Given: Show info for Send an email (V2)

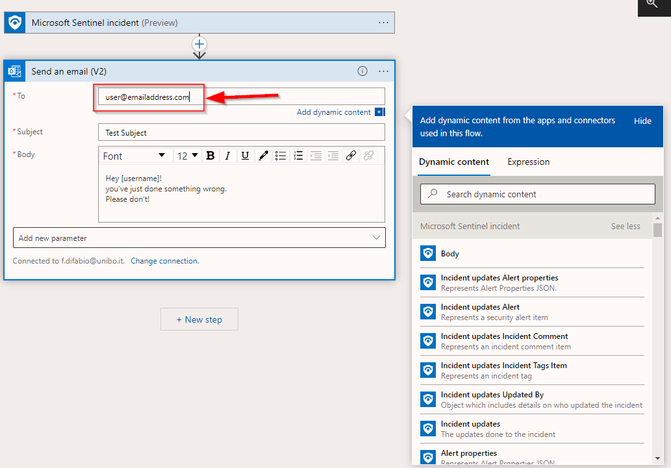Looking at the screenshot, I should [x=362, y=71].
